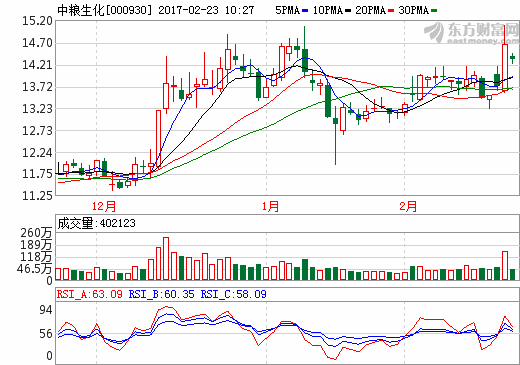Click the 10PMA legend label

328,10
